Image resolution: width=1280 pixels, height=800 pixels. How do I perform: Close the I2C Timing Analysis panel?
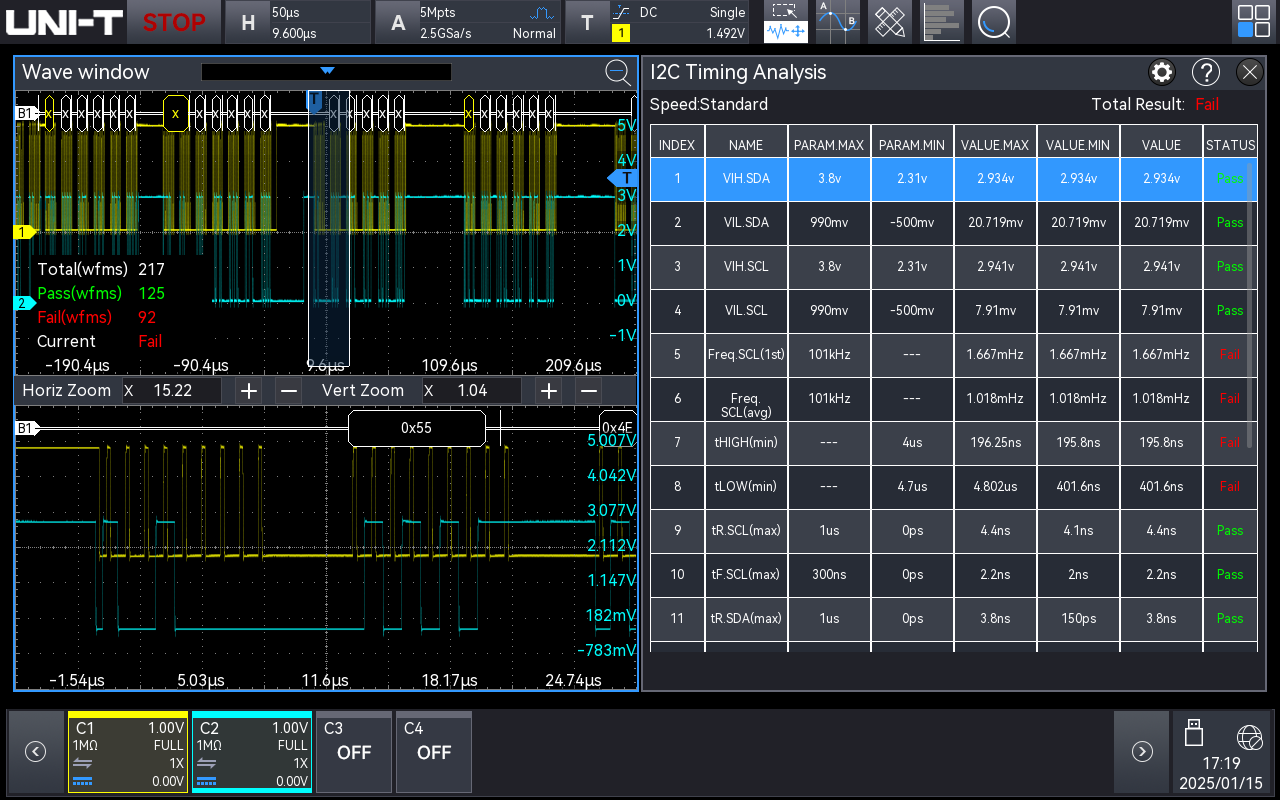click(x=1250, y=72)
